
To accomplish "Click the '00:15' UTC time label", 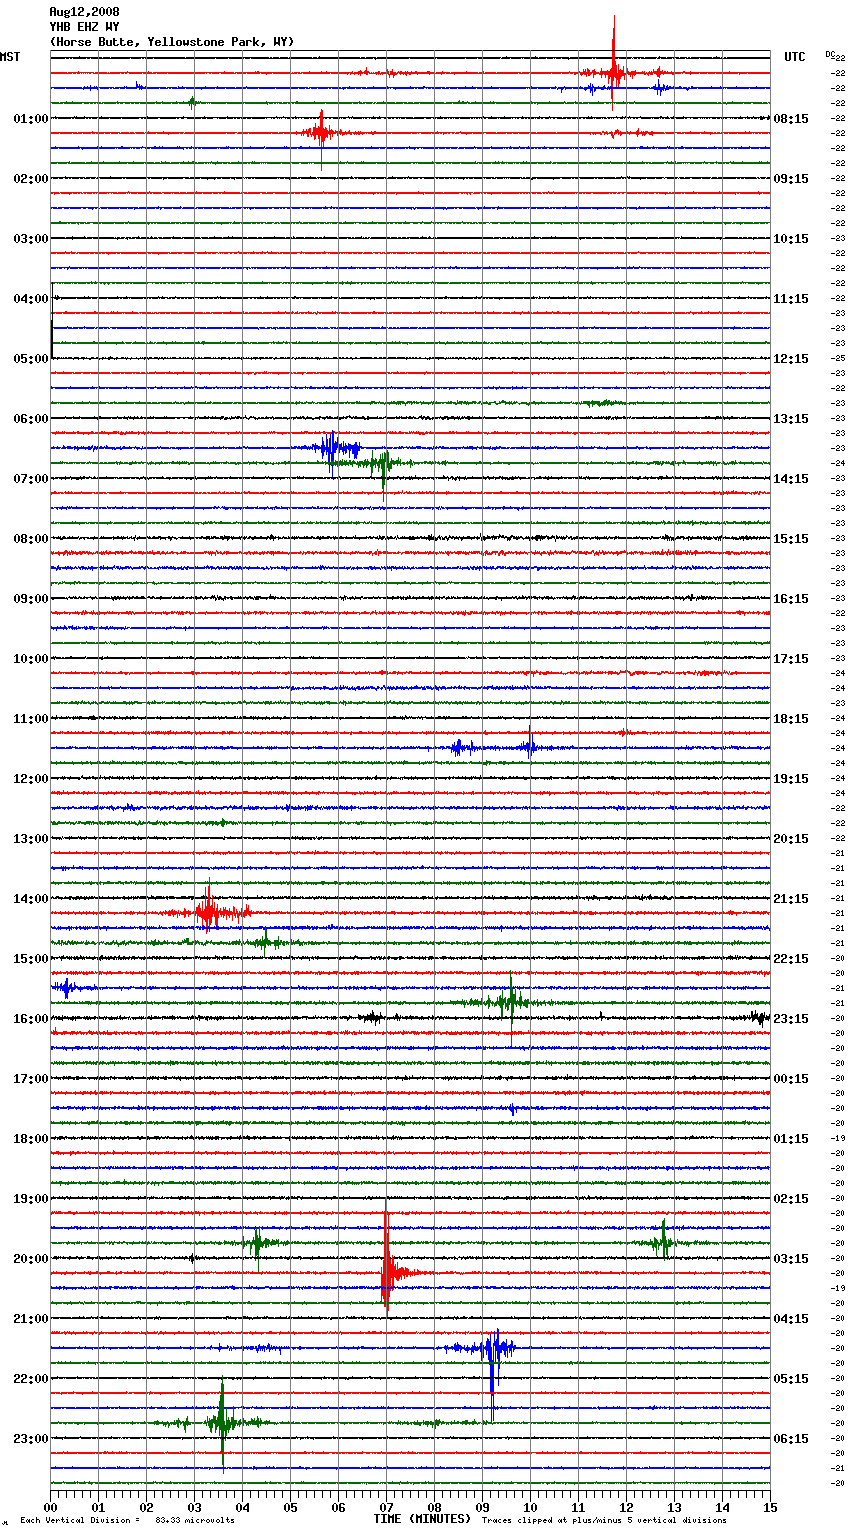I will 791,1079.
